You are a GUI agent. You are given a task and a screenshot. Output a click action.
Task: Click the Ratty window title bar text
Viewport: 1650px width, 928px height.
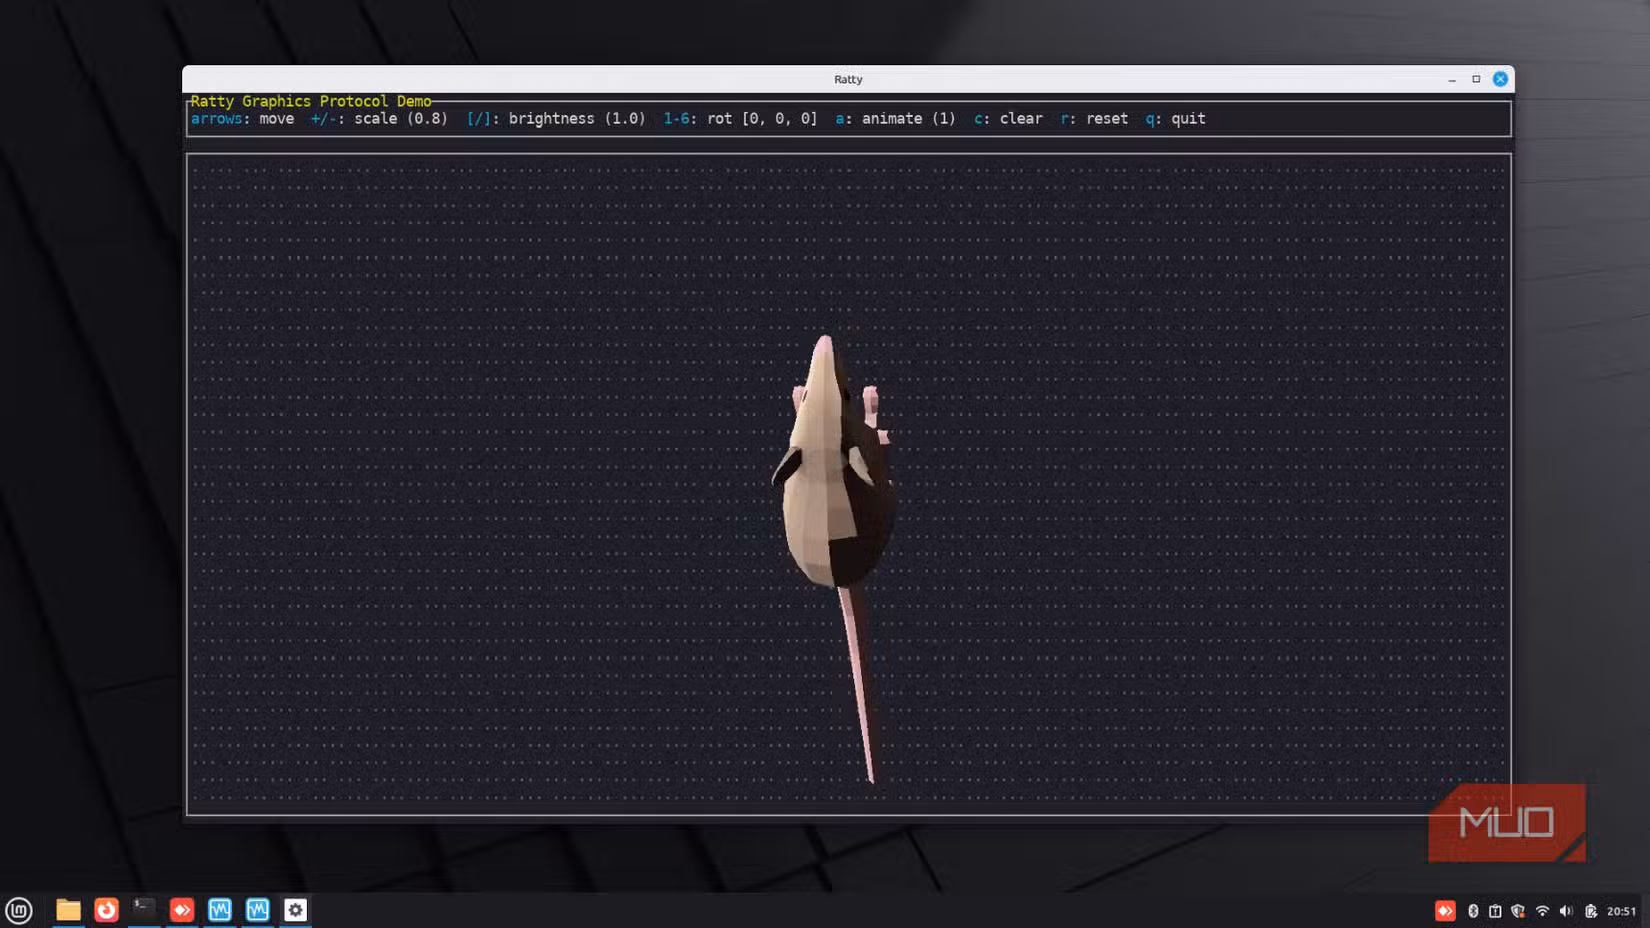click(848, 79)
